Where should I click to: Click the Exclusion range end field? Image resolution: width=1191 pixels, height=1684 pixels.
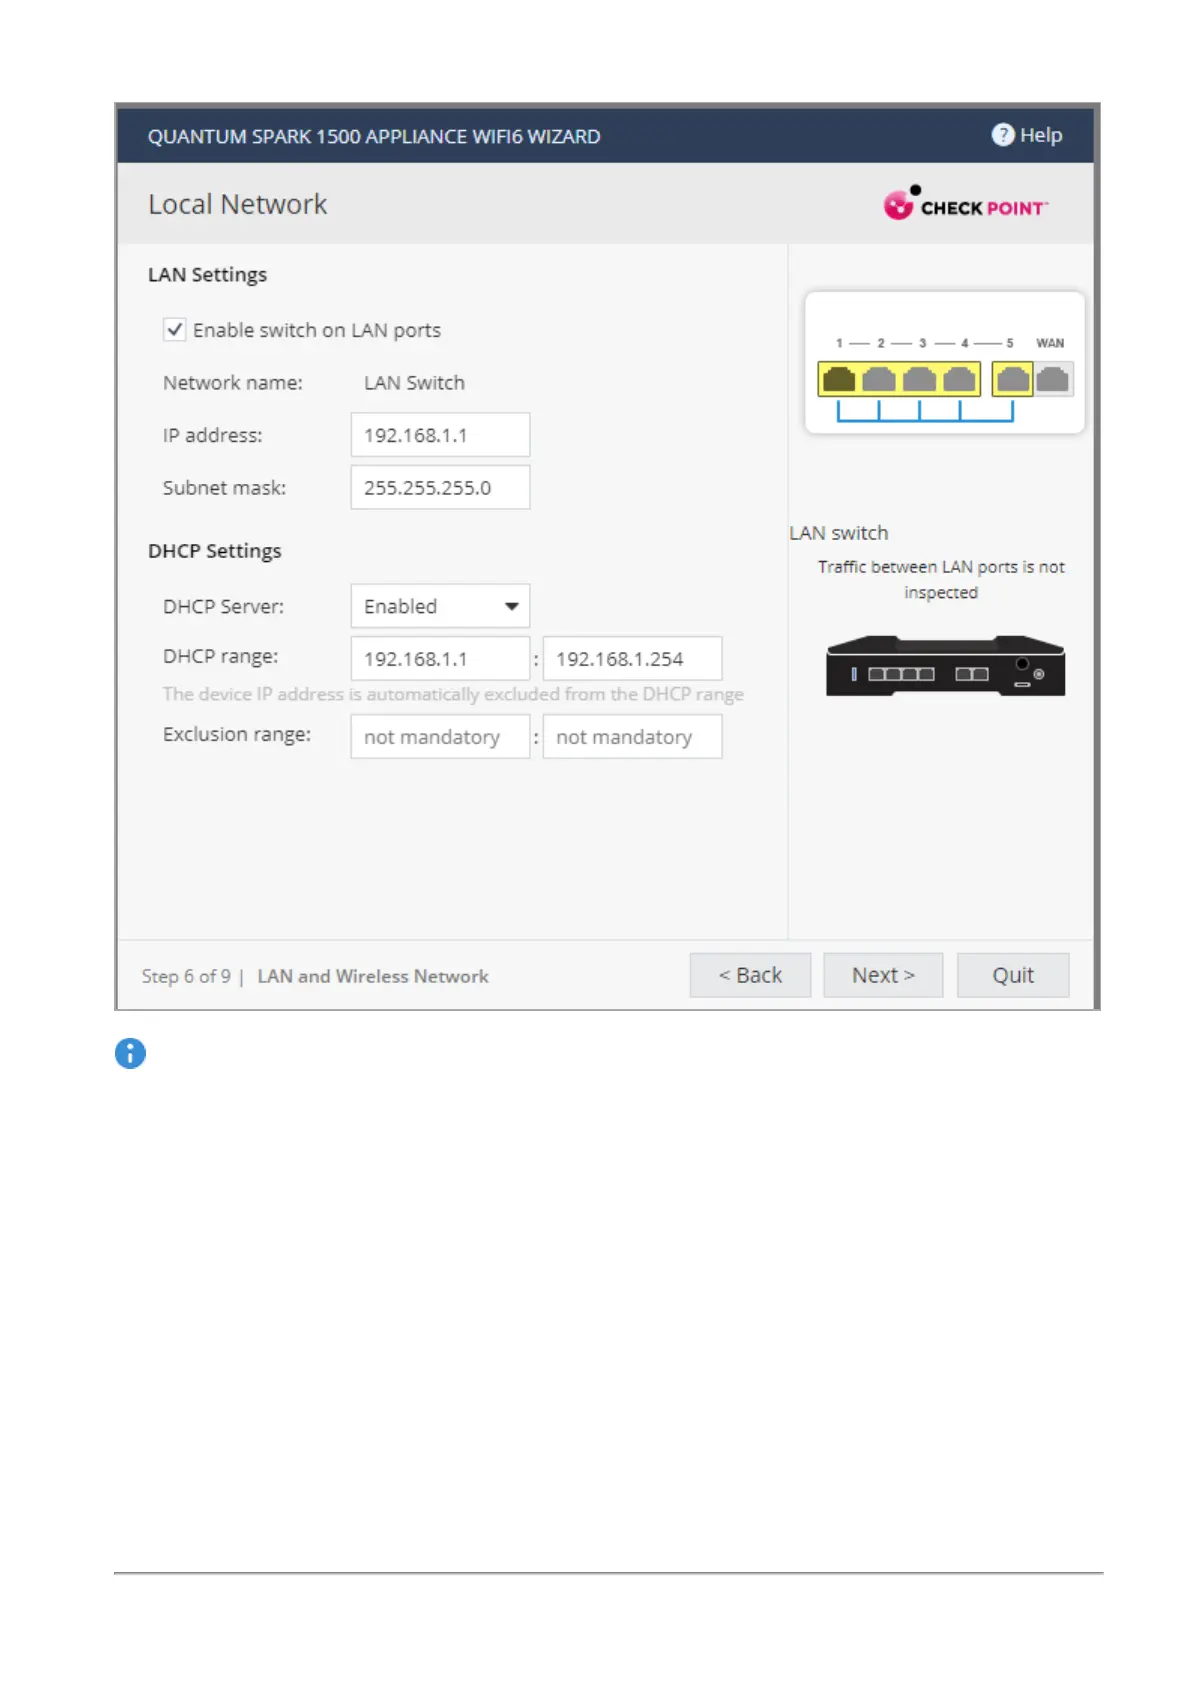point(632,737)
